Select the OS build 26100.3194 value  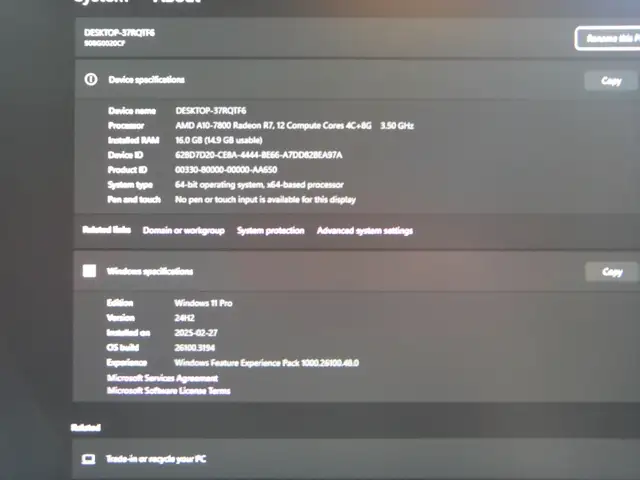(x=195, y=348)
